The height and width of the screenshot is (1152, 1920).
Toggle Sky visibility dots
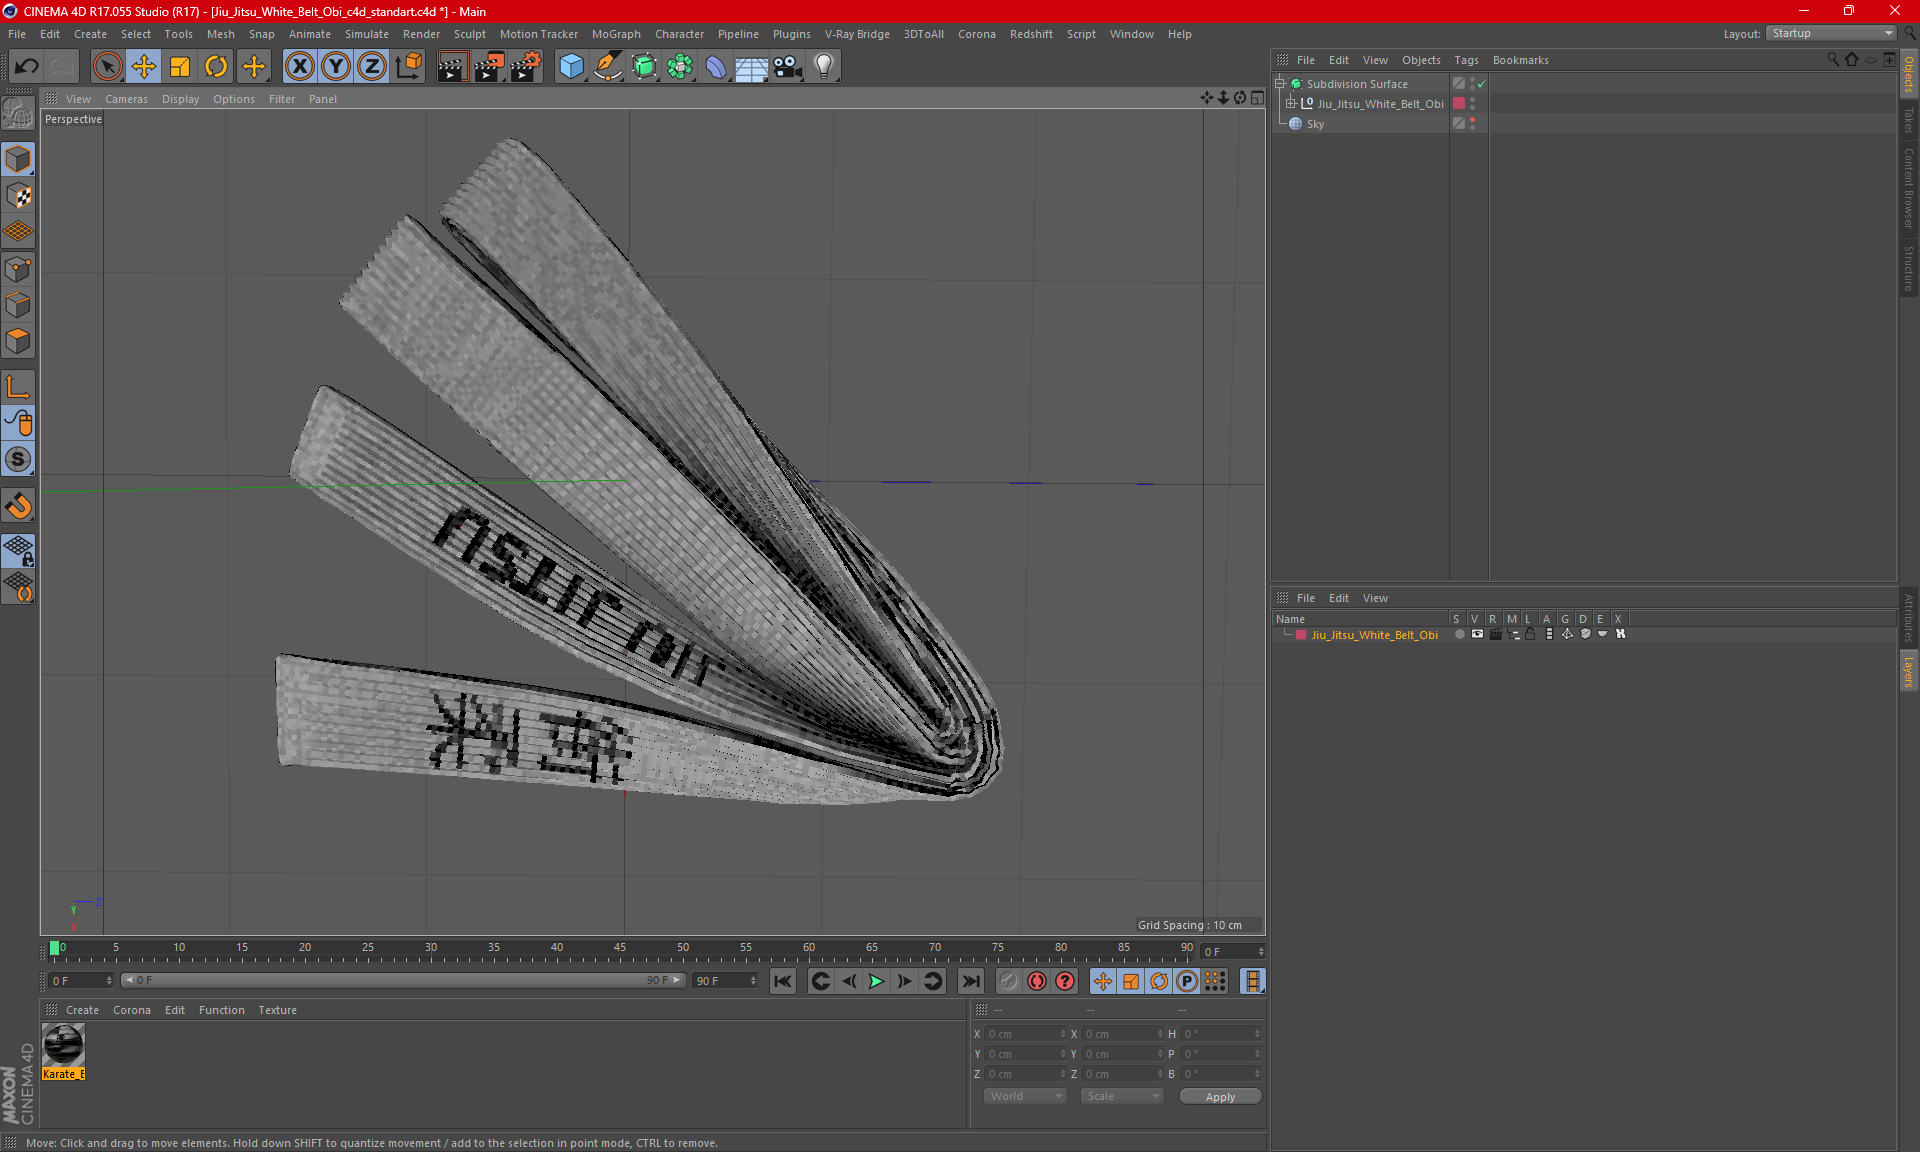pos(1473,124)
